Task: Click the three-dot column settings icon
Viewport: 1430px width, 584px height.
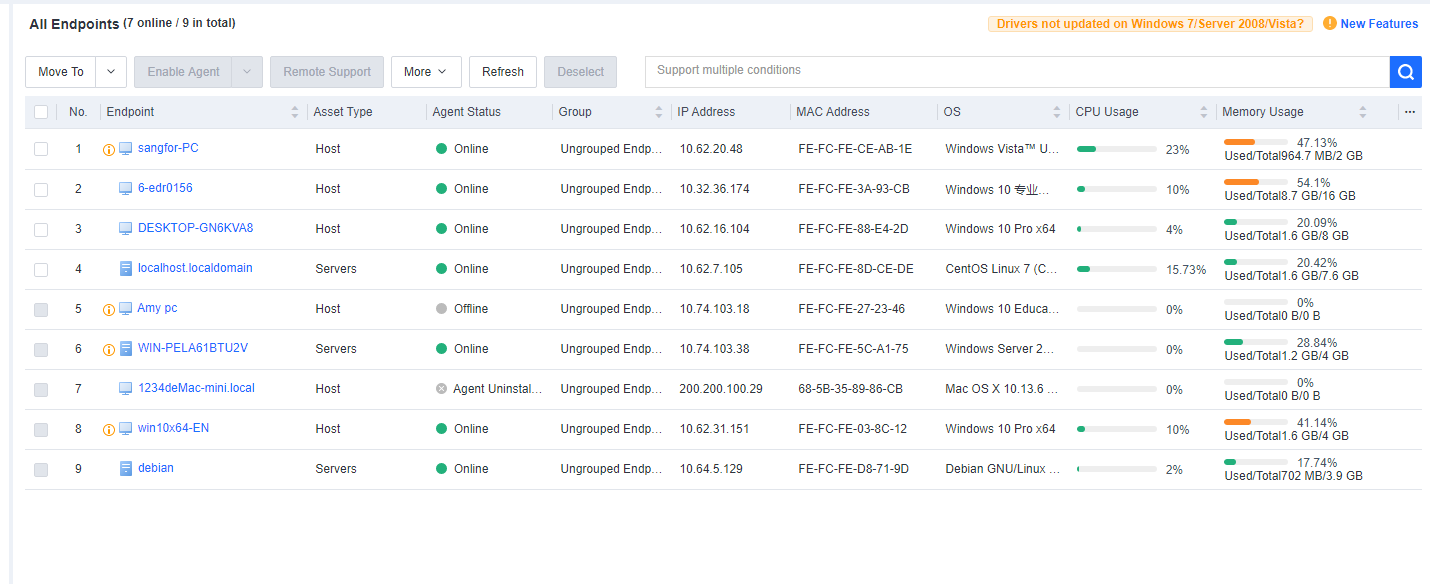Action: pyautogui.click(x=1410, y=112)
